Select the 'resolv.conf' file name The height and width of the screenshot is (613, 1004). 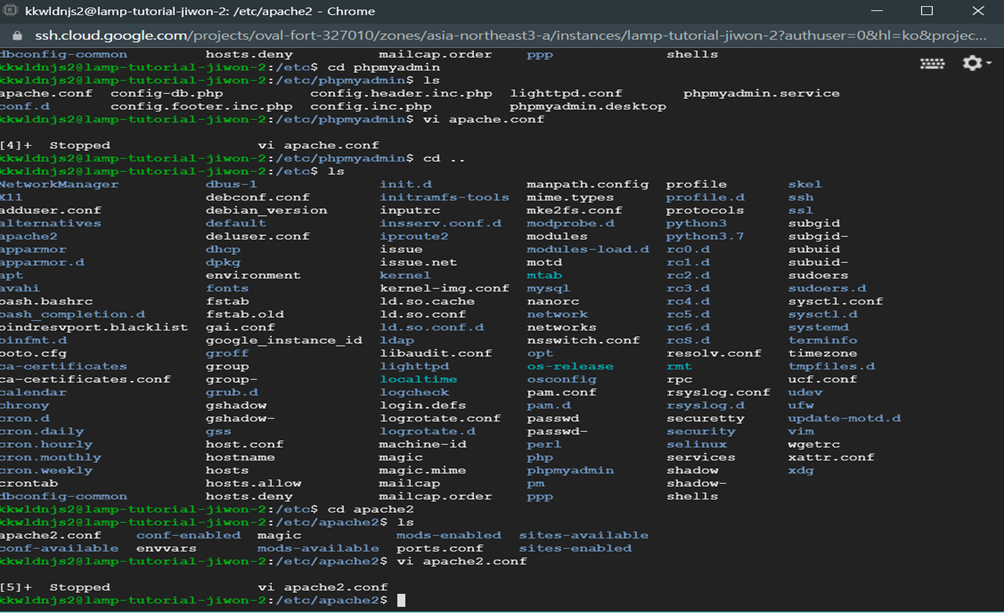click(714, 353)
